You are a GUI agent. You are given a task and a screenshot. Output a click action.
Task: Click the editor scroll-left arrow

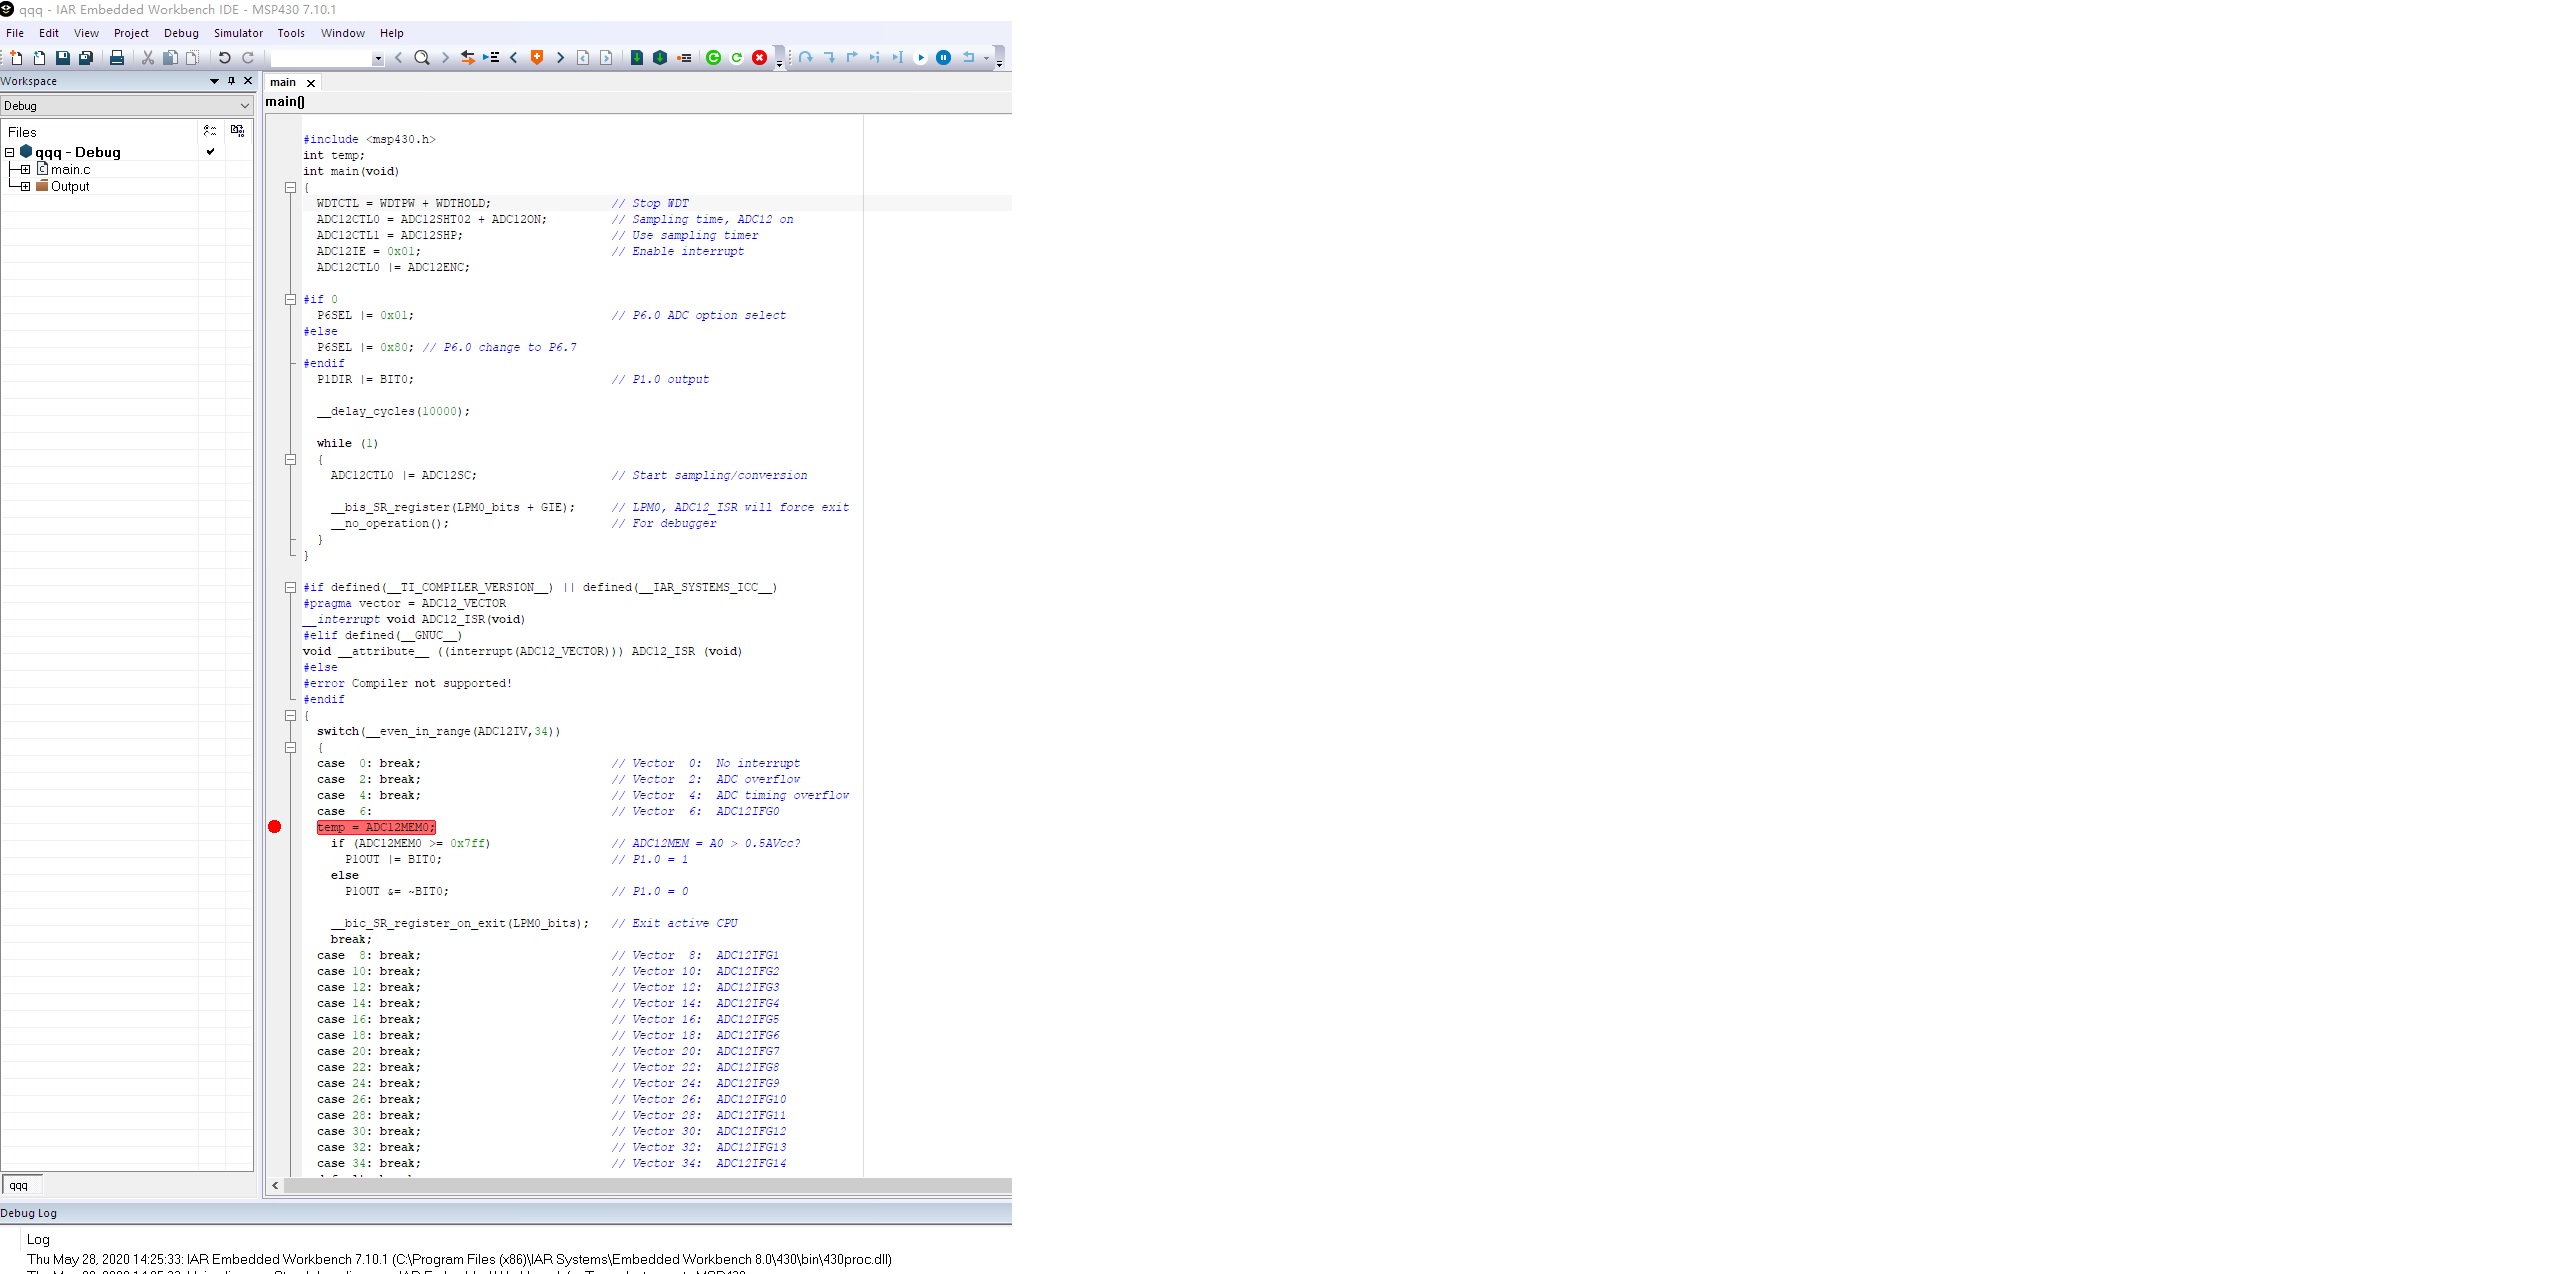[x=275, y=1186]
